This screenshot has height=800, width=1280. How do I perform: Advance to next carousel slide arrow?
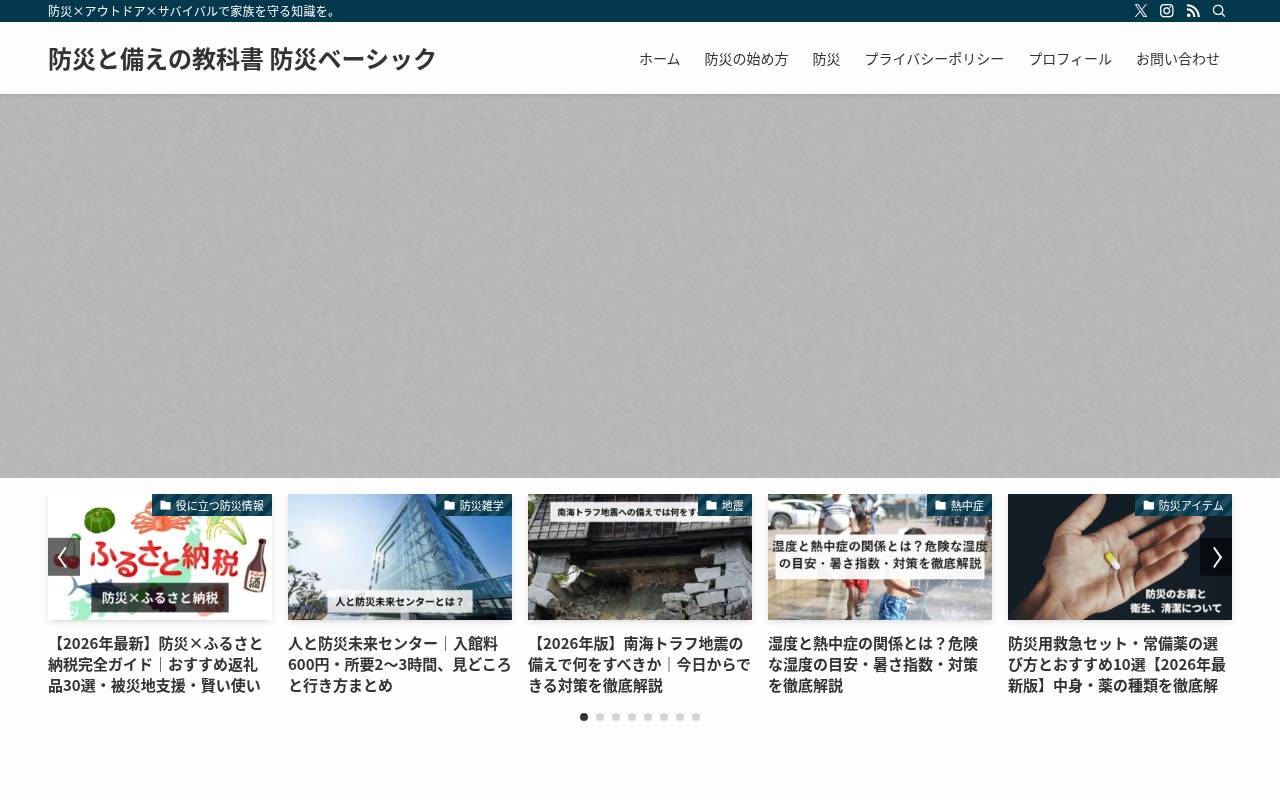(x=1216, y=557)
